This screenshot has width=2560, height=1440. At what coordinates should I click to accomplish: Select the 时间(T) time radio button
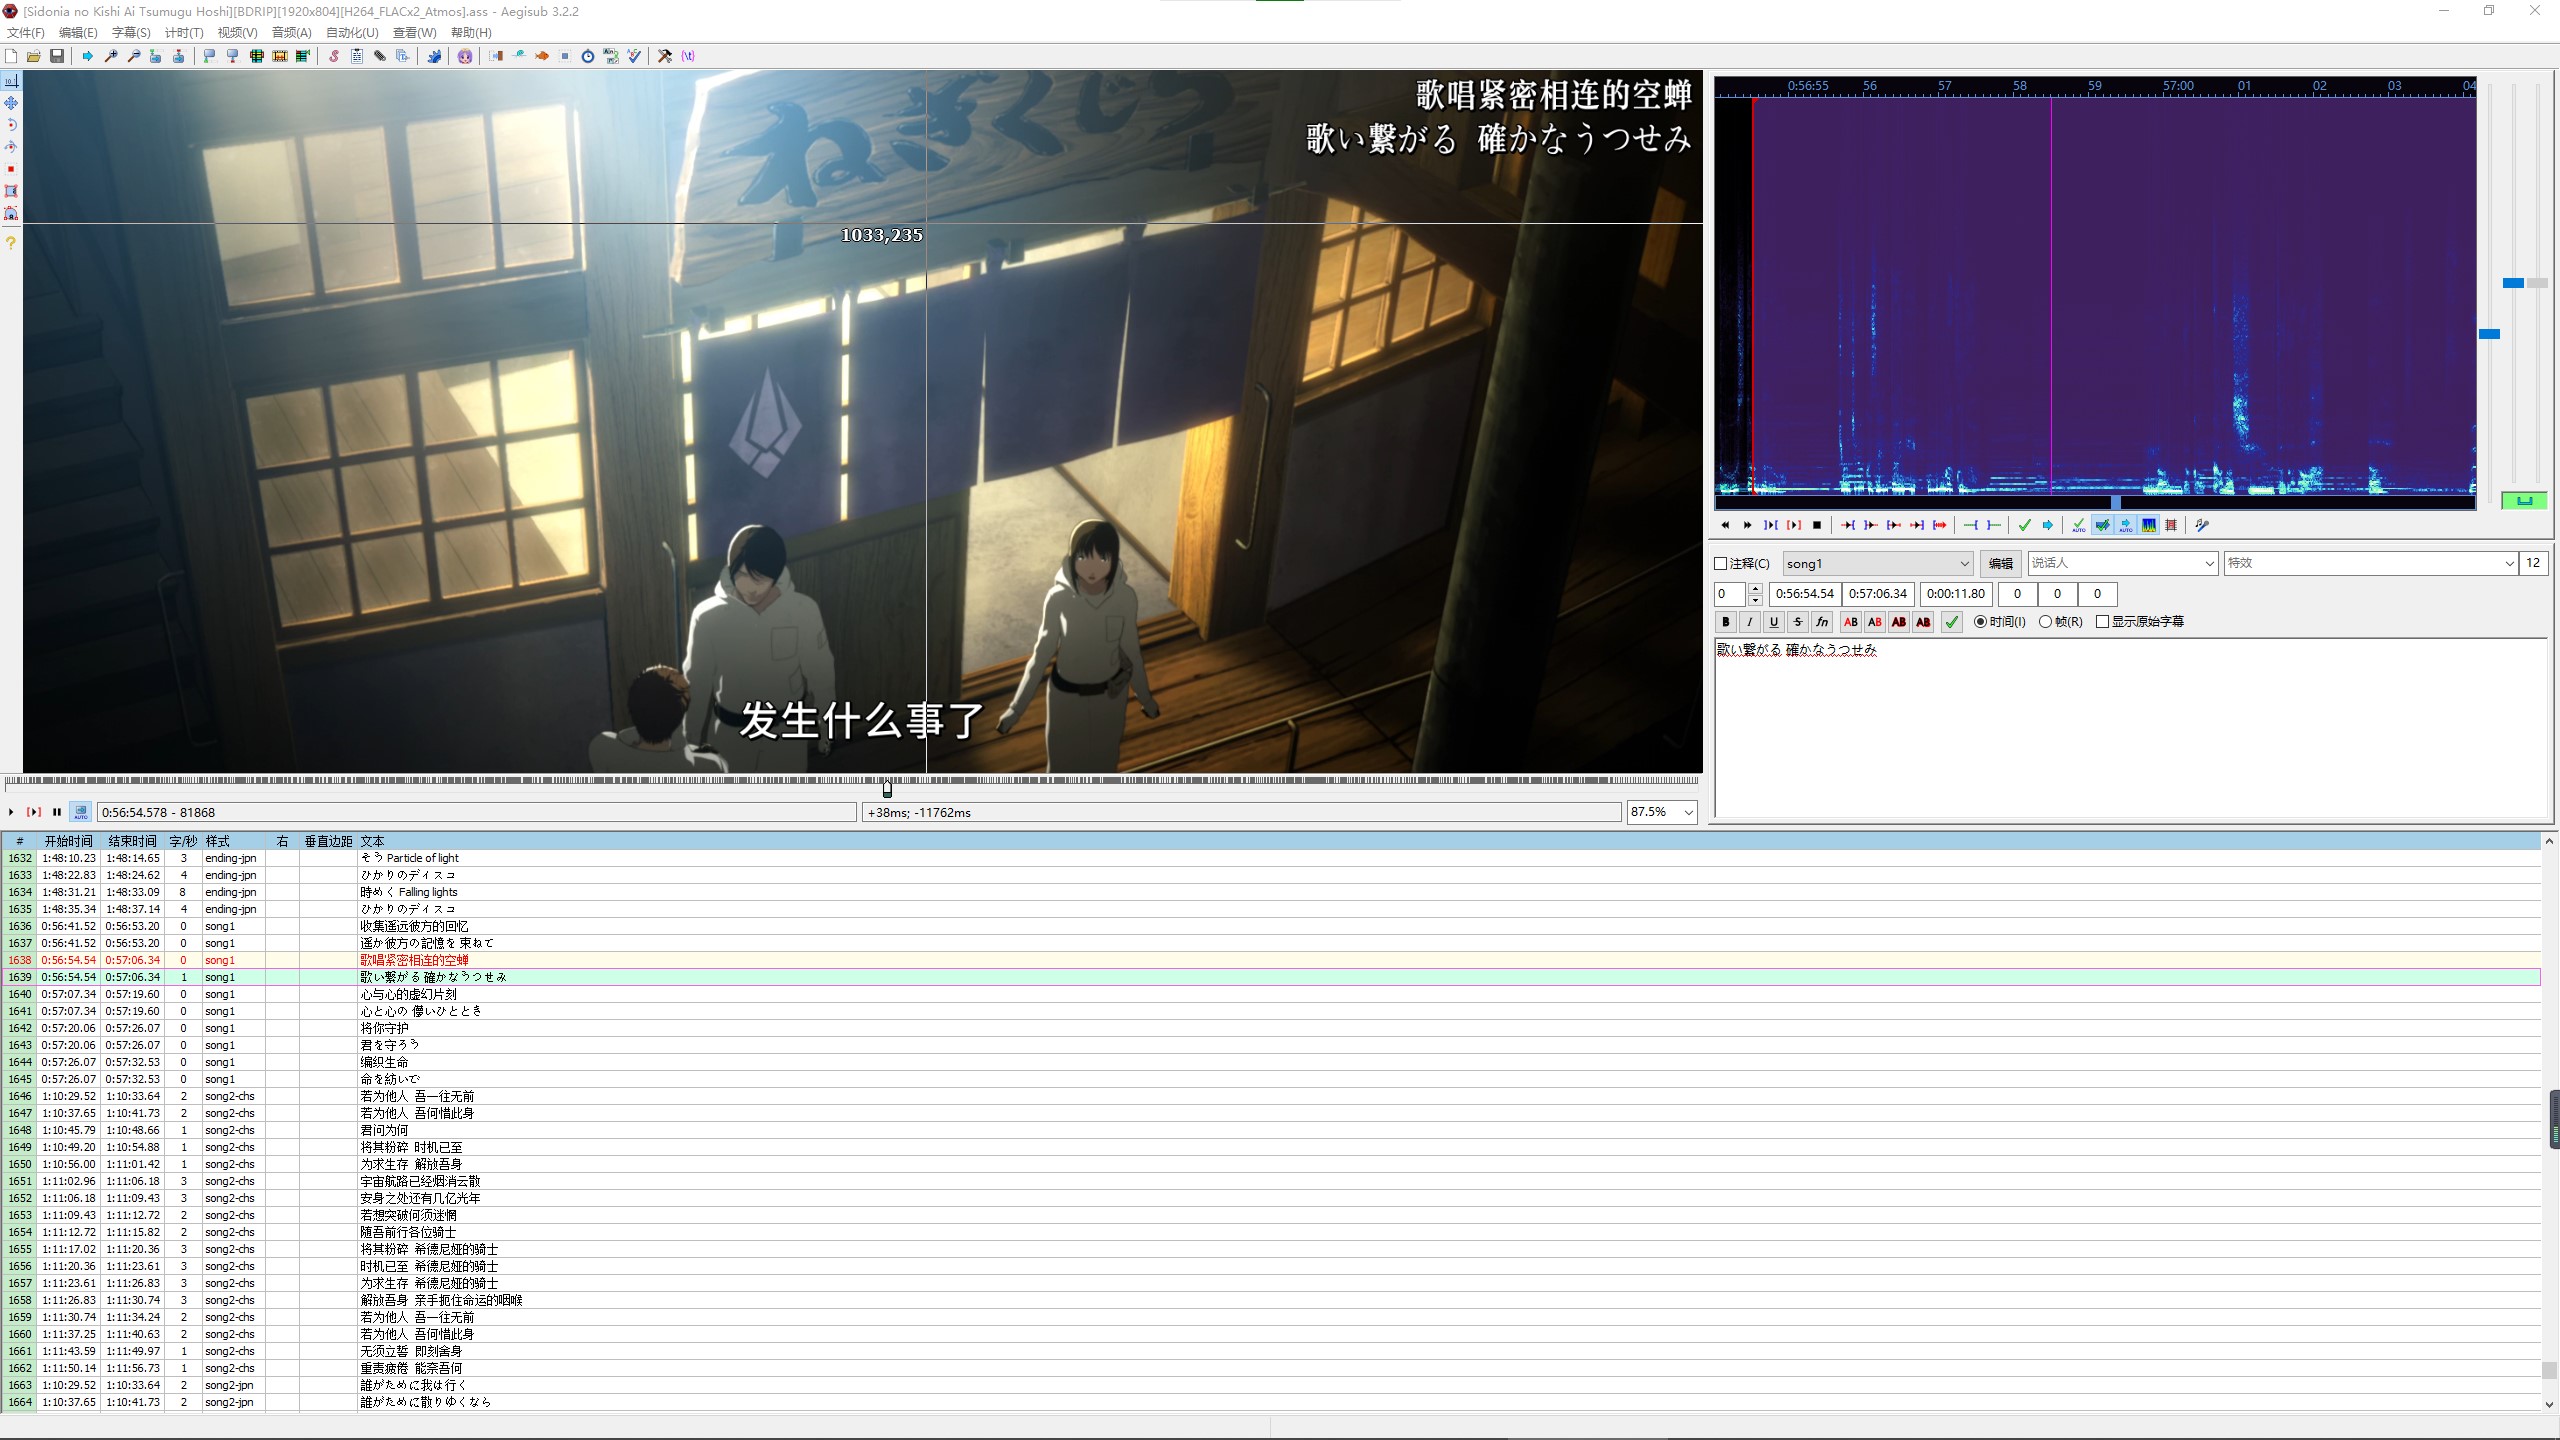tap(1981, 621)
